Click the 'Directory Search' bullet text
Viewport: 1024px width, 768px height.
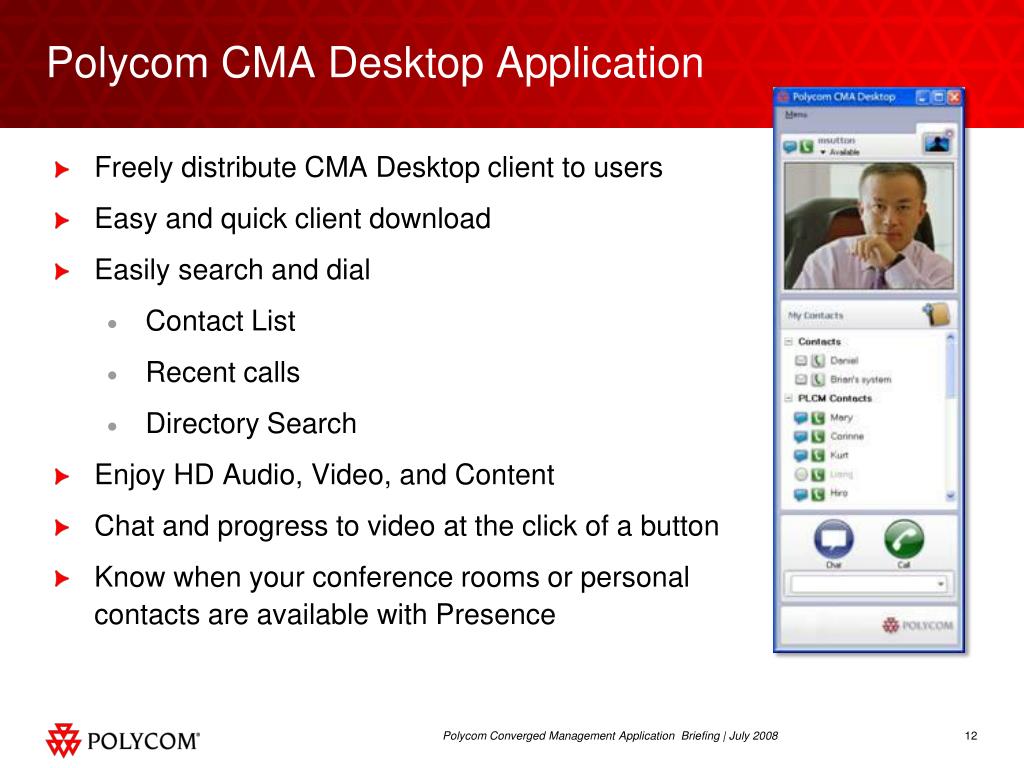click(x=251, y=424)
